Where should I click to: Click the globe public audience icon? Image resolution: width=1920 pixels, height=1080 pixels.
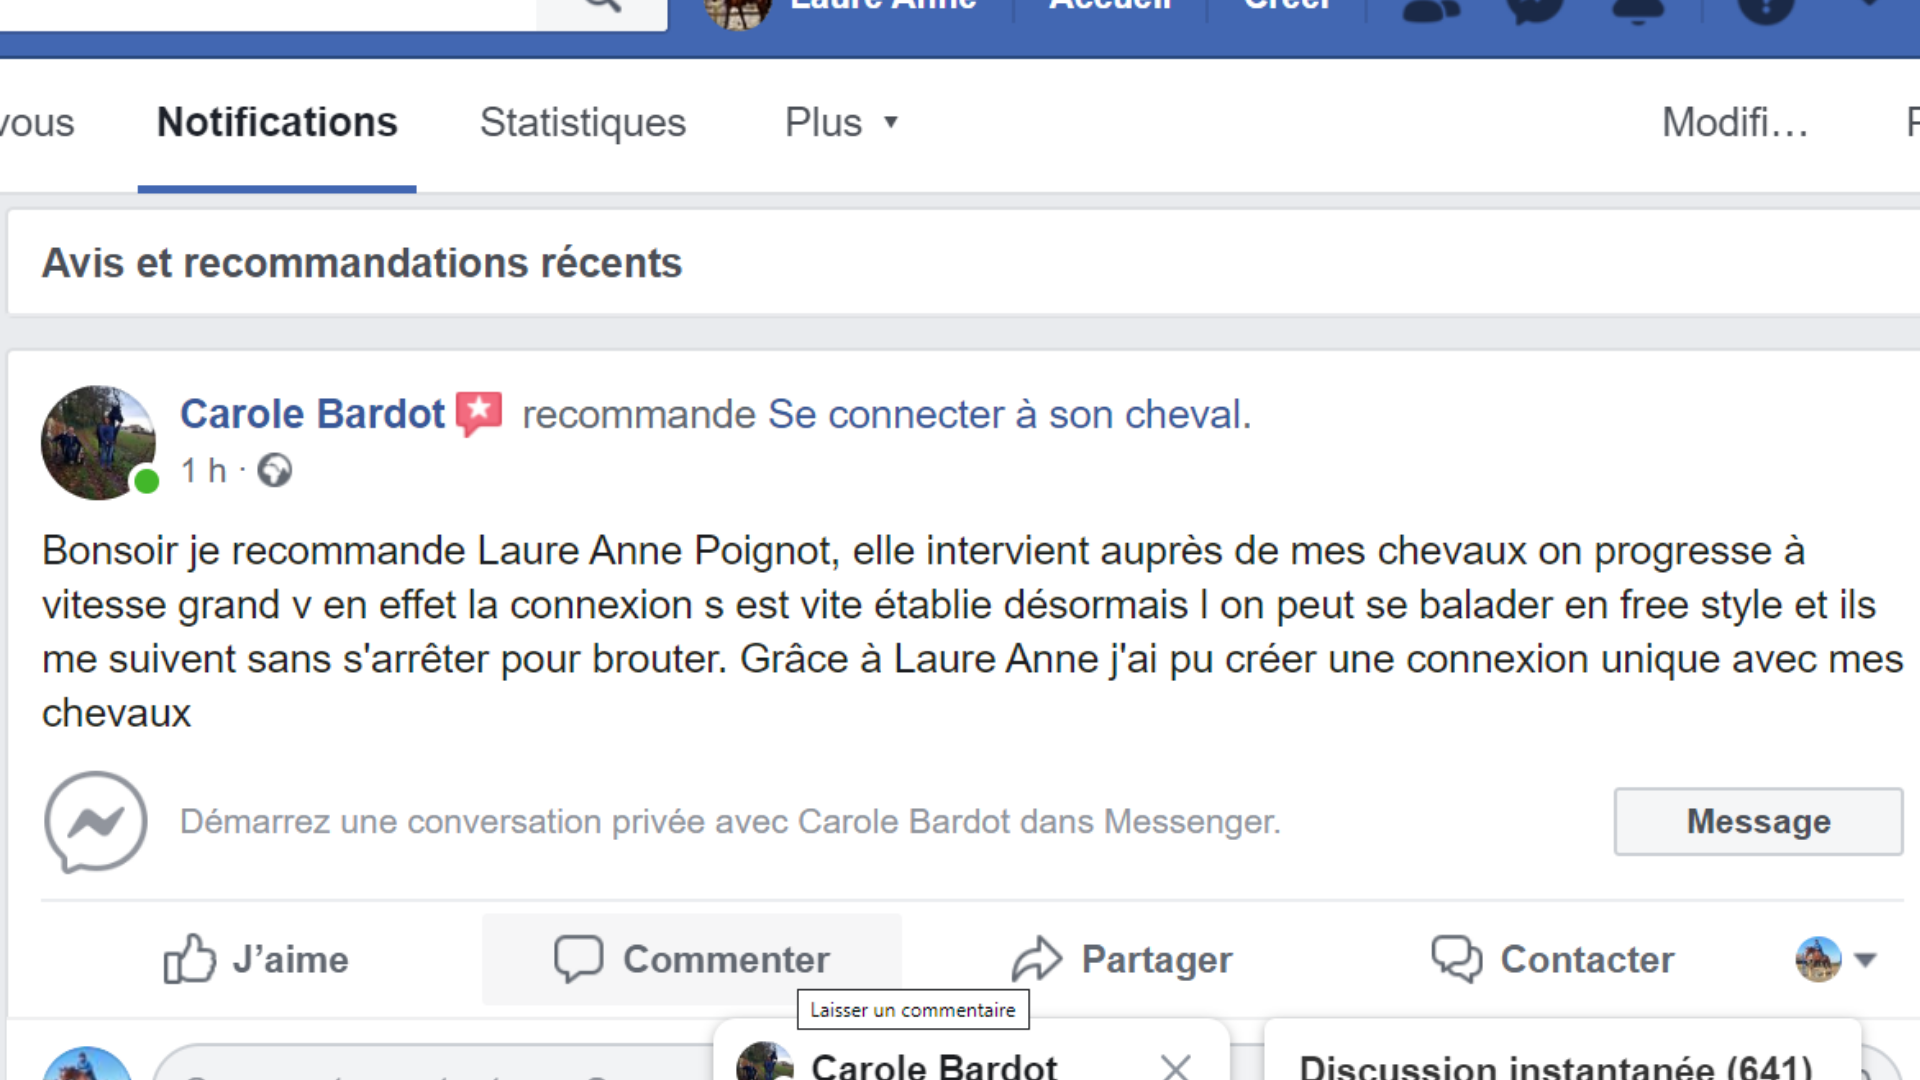tap(274, 470)
